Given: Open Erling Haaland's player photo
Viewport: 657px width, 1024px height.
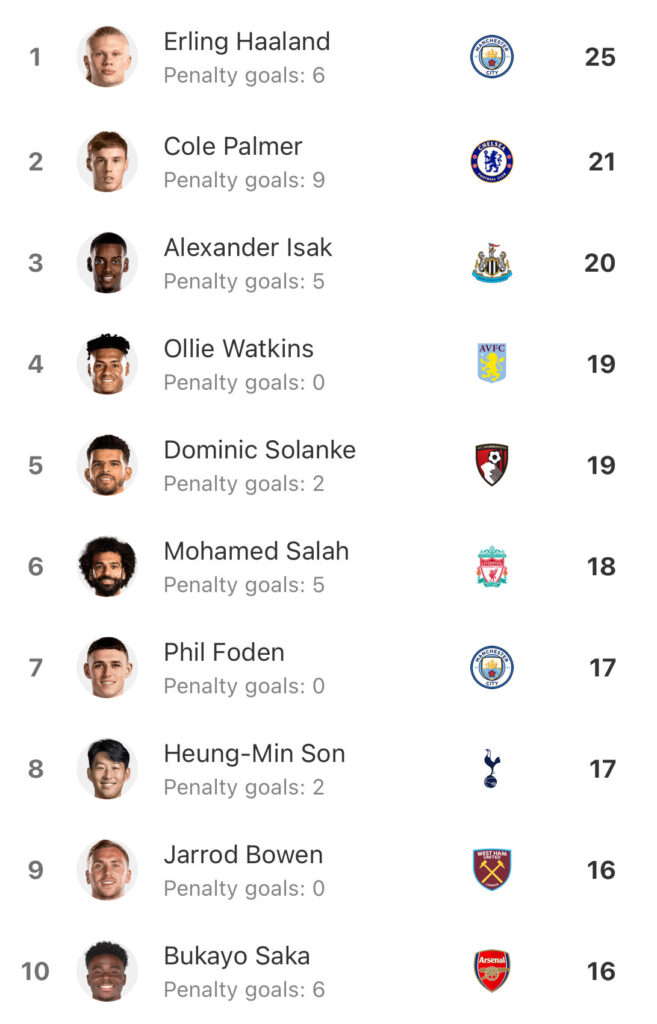Looking at the screenshot, I should pos(107,57).
